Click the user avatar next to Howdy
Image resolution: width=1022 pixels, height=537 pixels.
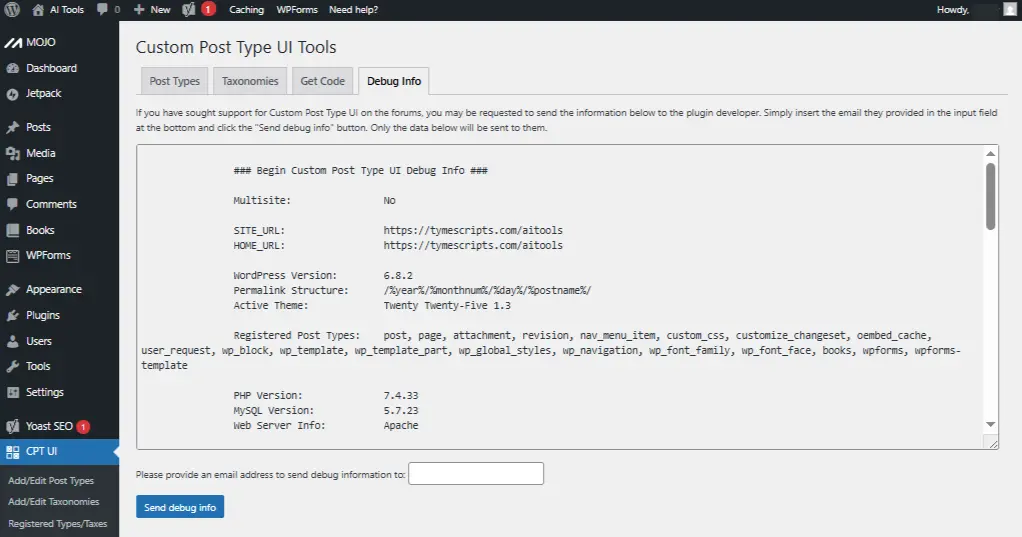[1008, 9]
